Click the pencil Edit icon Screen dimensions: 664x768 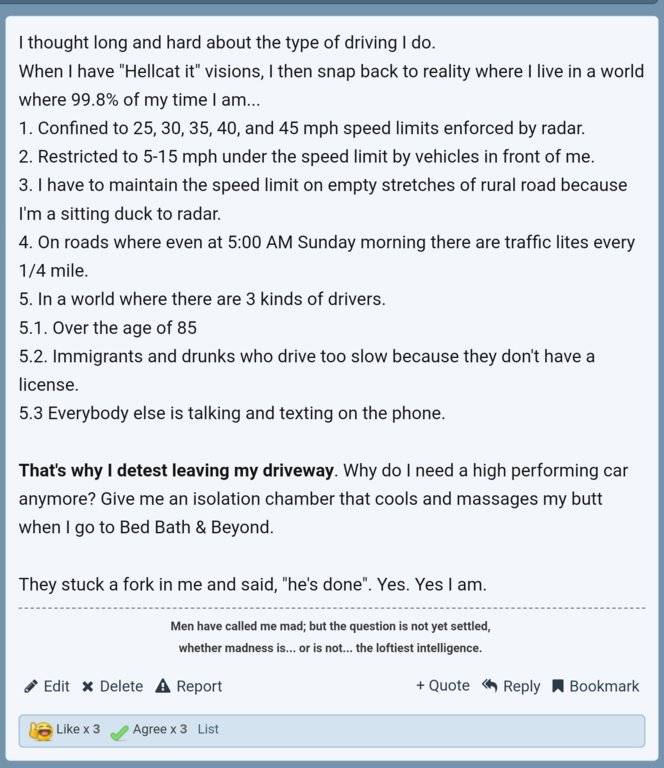point(31,686)
